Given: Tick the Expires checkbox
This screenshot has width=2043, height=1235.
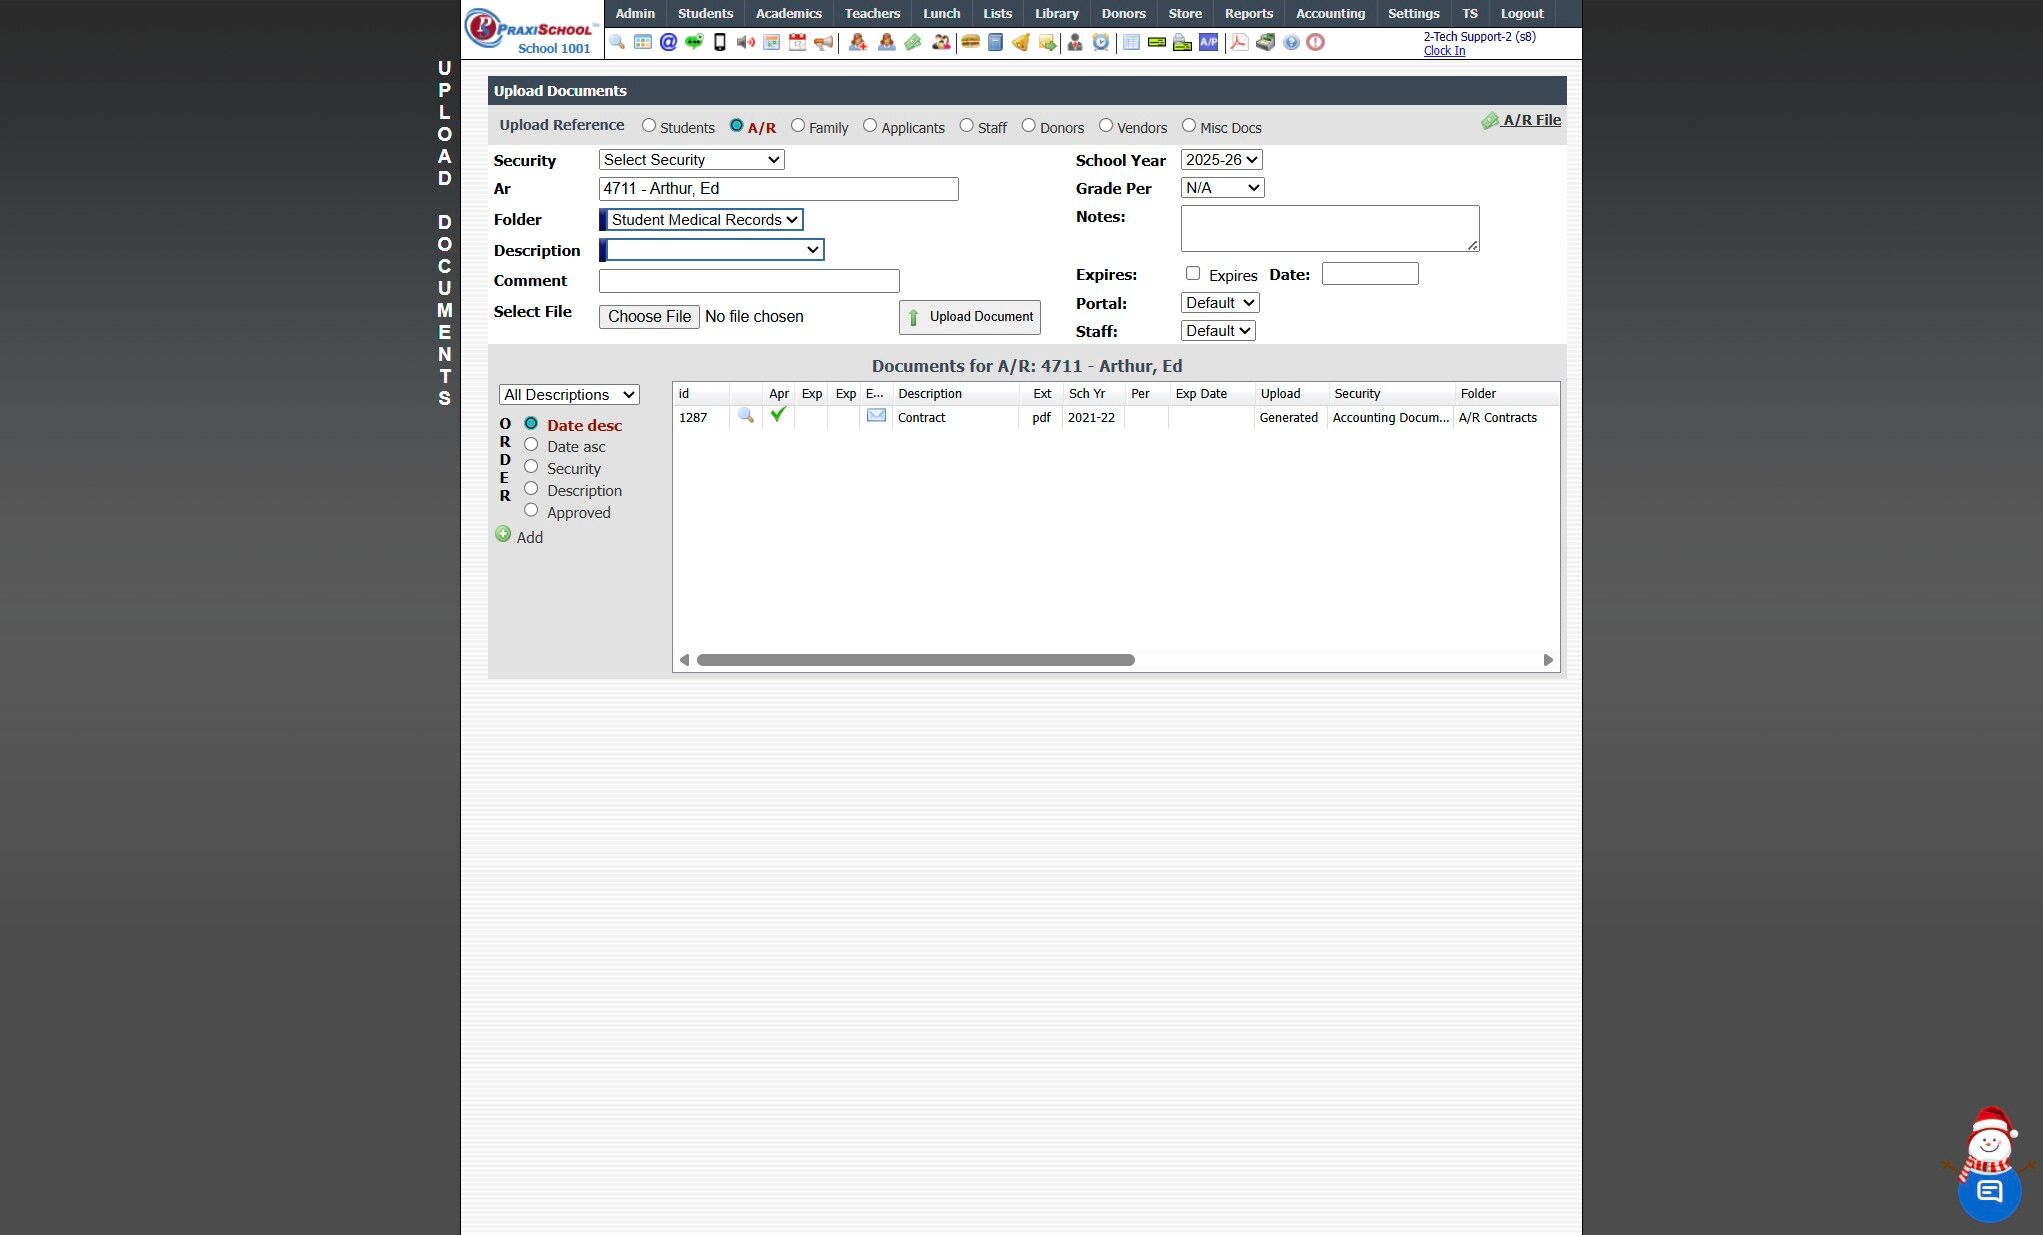Looking at the screenshot, I should click(1193, 273).
